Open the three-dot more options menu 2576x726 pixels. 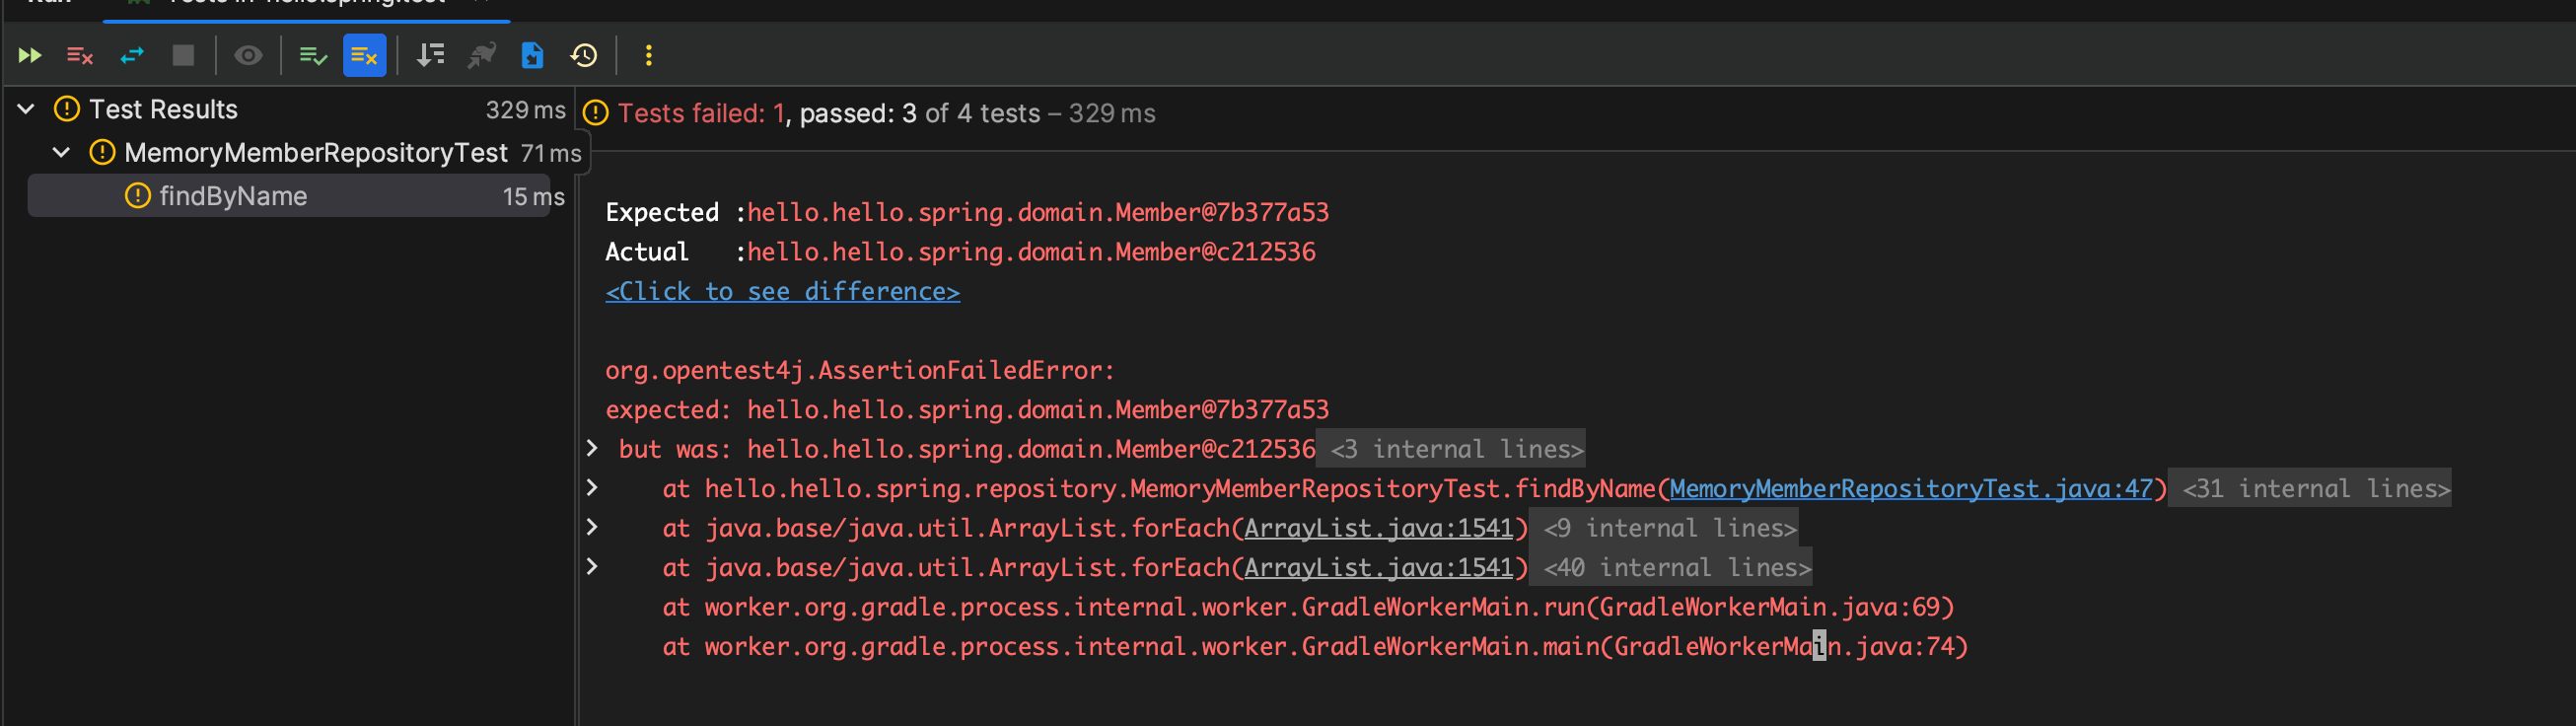[x=649, y=55]
